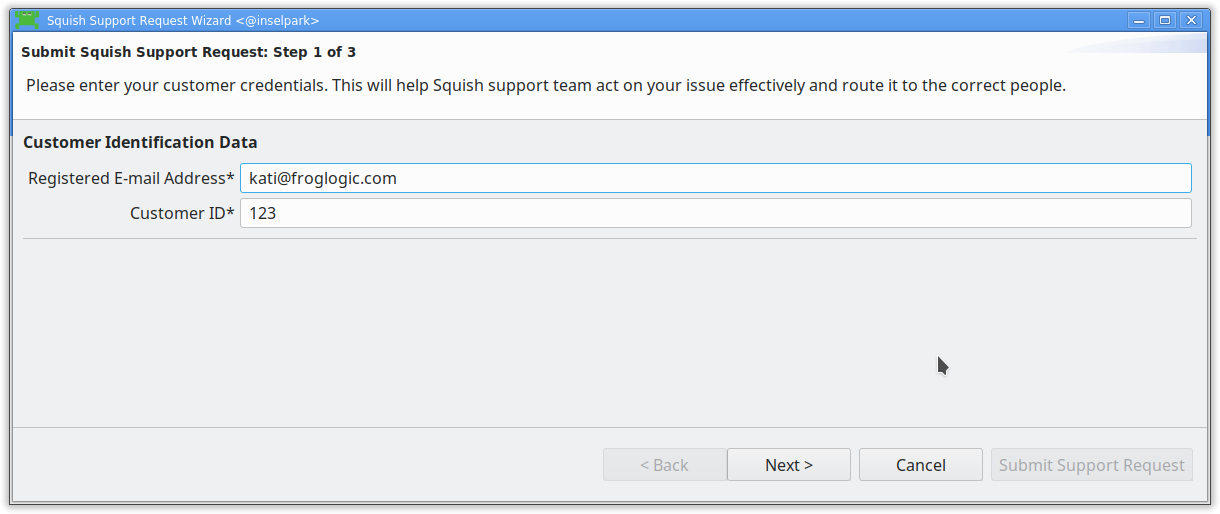
Task: Click the decorative swoosh in header corner
Action: pos(1140,47)
